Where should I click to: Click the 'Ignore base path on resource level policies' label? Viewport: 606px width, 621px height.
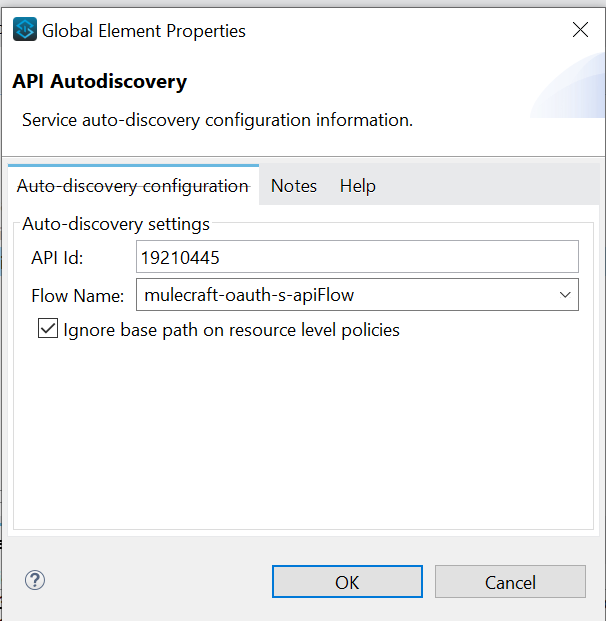[x=231, y=330]
